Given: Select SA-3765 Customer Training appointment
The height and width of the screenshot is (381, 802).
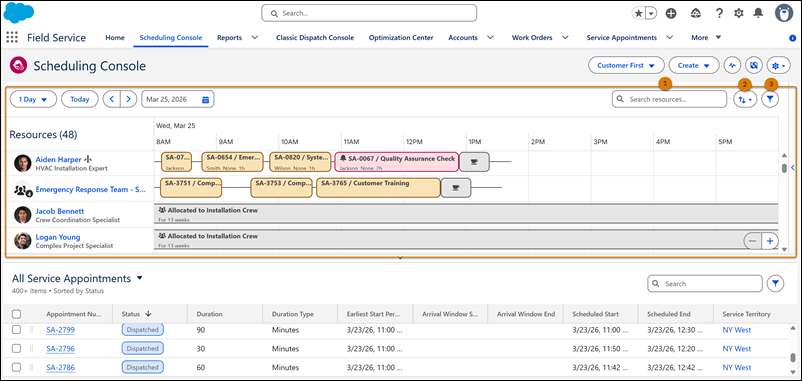Looking at the screenshot, I should pyautogui.click(x=378, y=188).
